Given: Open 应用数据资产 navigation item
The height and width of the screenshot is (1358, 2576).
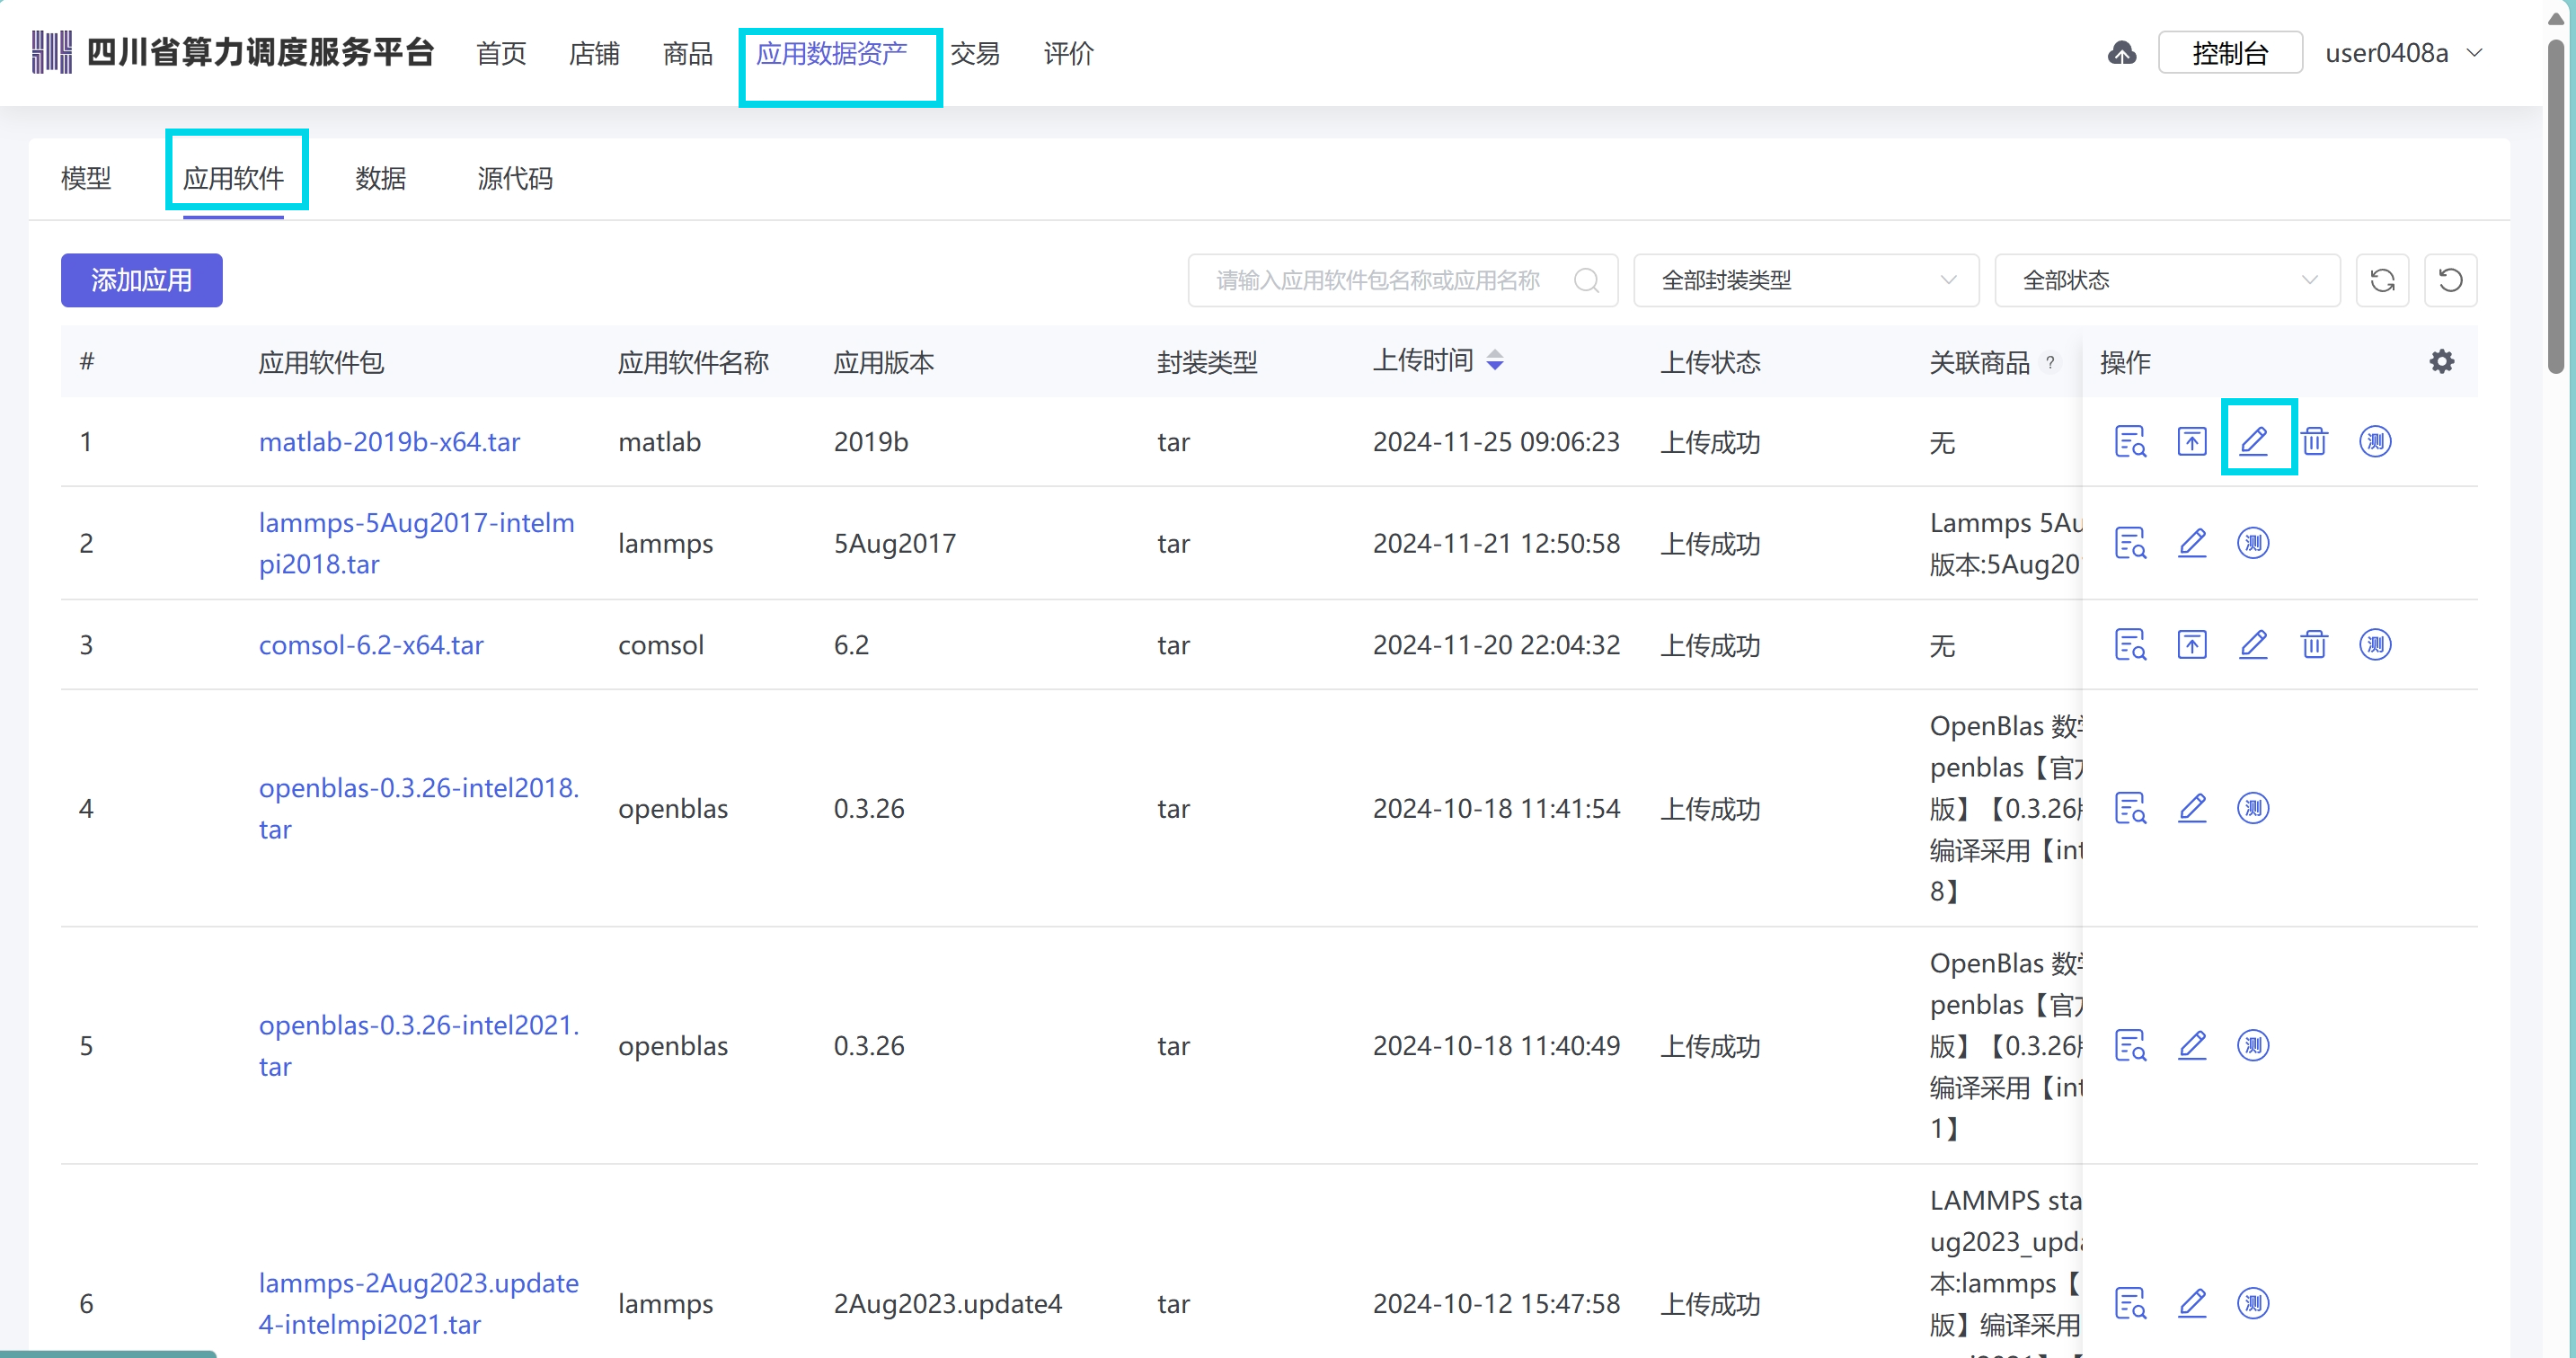Looking at the screenshot, I should click(x=832, y=53).
